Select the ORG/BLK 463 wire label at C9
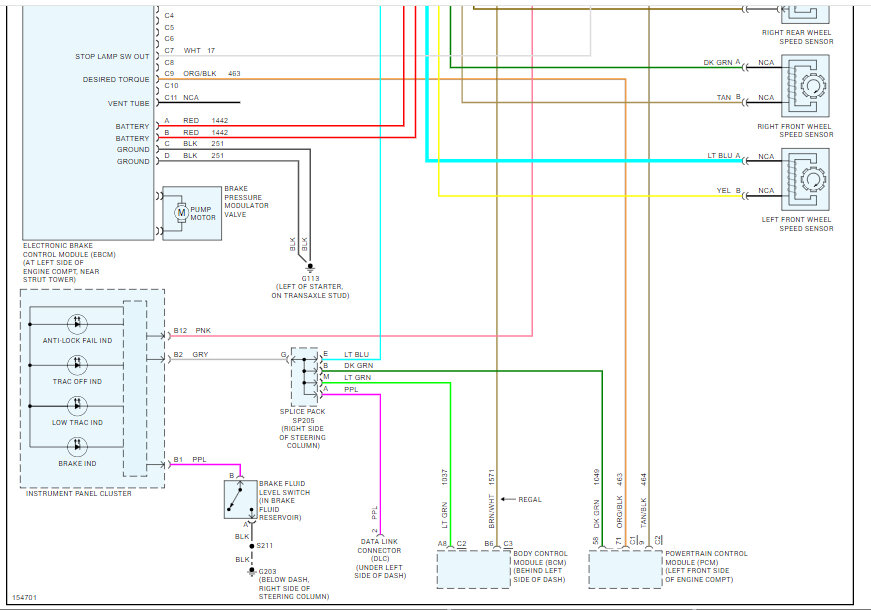 click(x=212, y=74)
